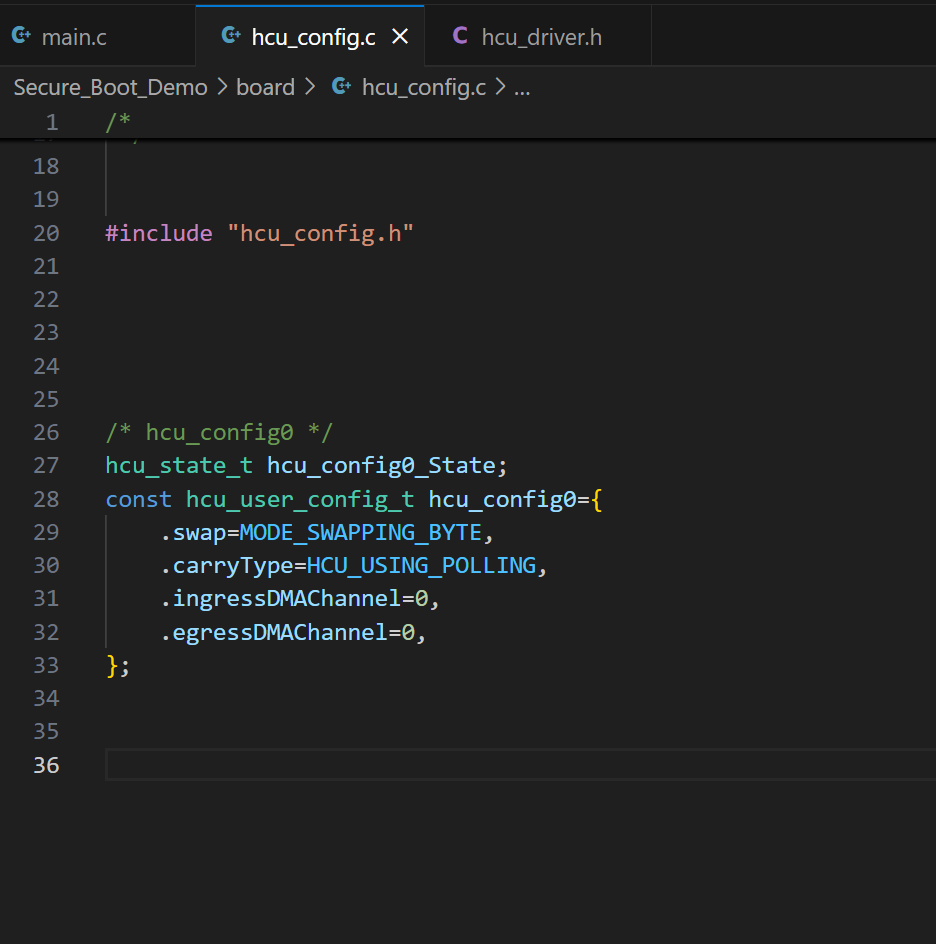936x944 pixels.
Task: Jump to sticky scroll comment line 1
Action: pos(118,122)
